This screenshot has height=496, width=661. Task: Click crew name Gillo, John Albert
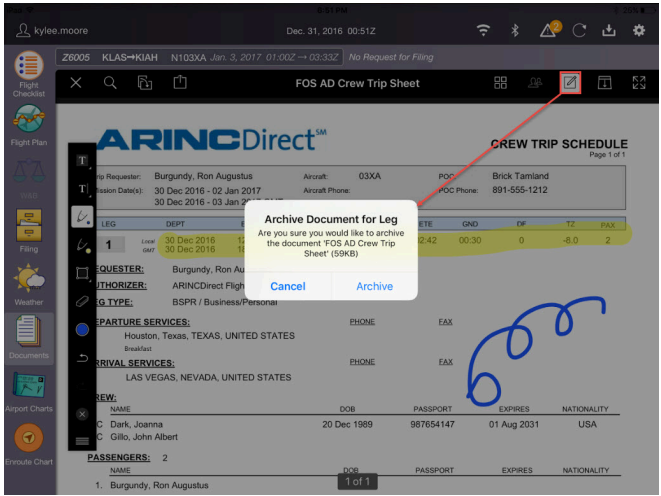pos(144,437)
